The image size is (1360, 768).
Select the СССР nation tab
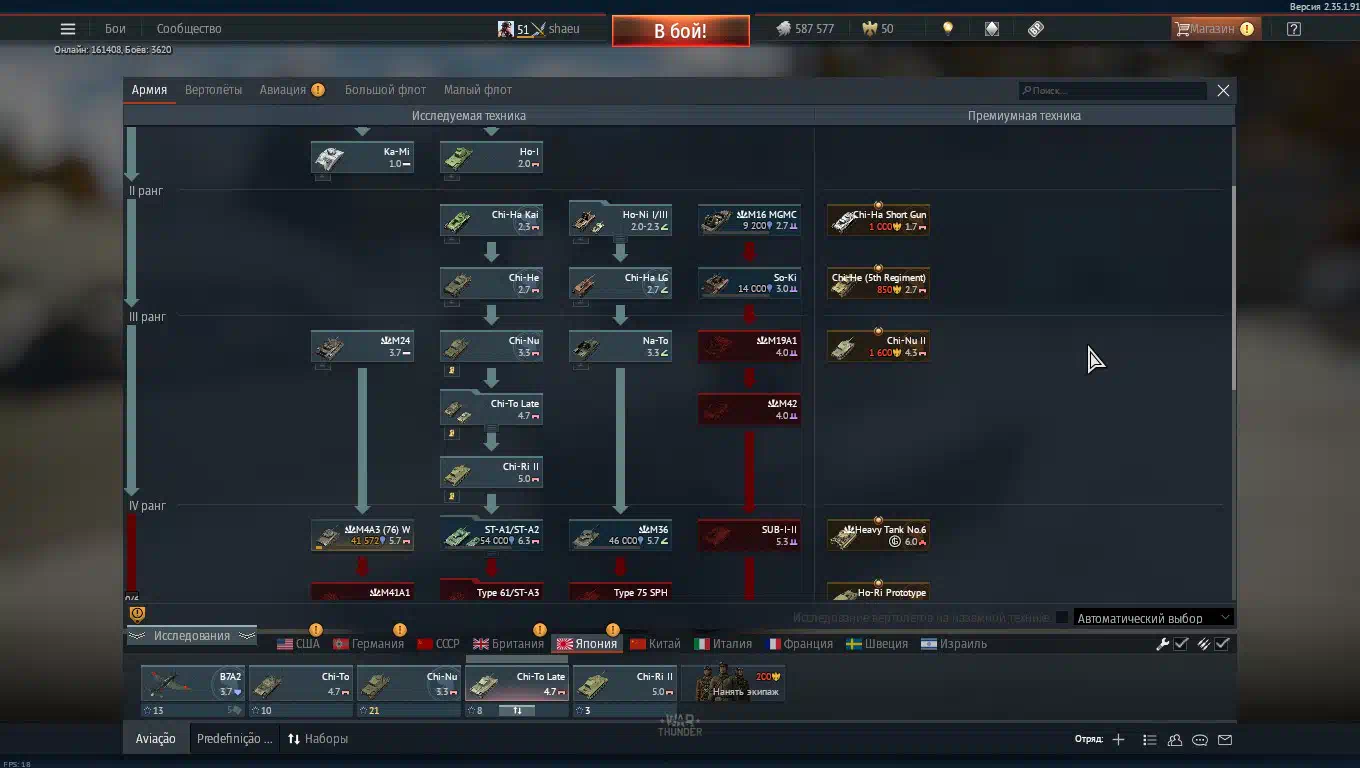pos(438,644)
